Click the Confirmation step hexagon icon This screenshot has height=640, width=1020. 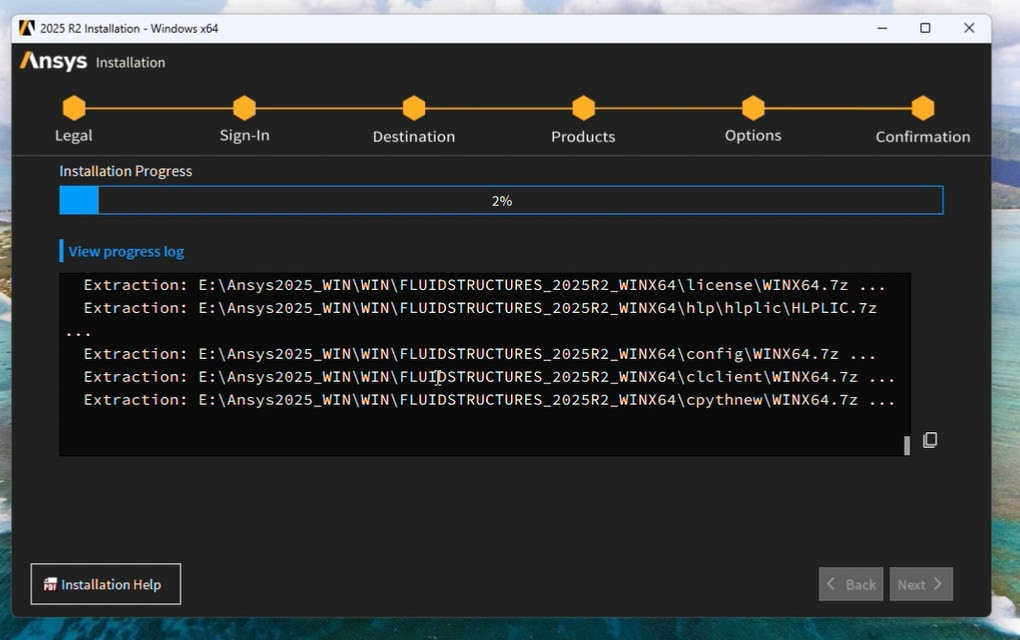923,108
